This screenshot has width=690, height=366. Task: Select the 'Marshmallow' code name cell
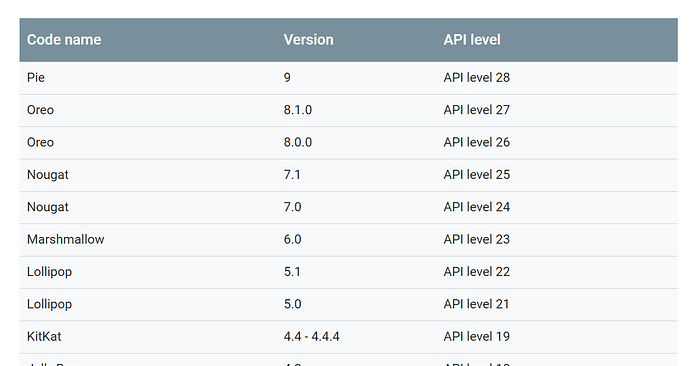(x=66, y=239)
